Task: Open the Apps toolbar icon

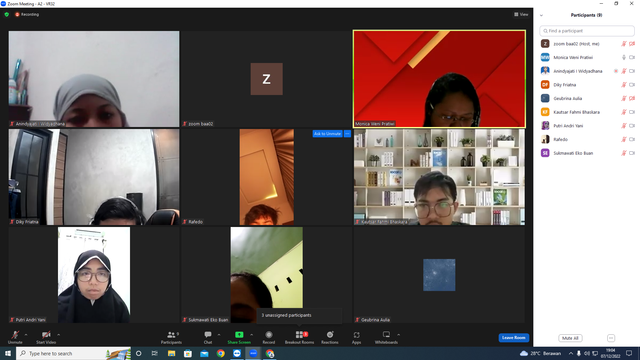Action: point(356,335)
